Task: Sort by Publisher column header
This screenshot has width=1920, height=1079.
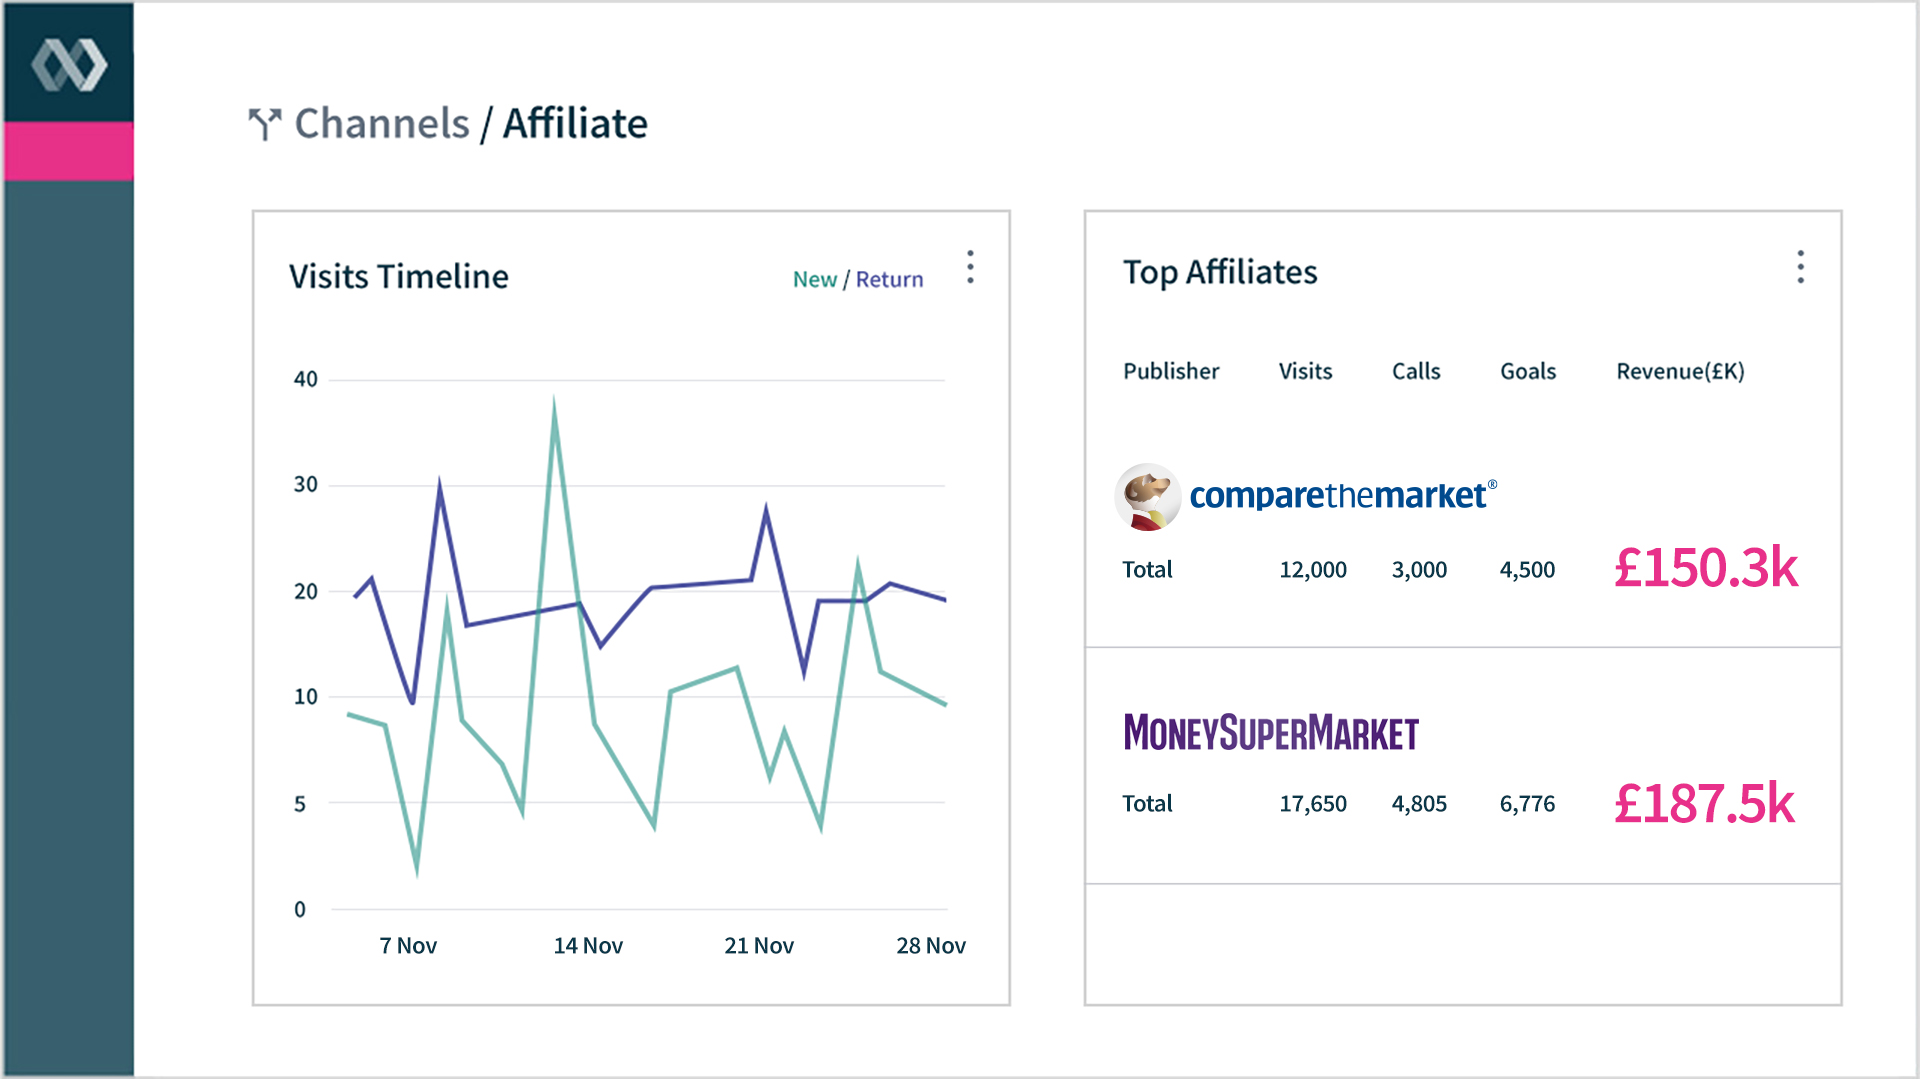Action: [1171, 371]
